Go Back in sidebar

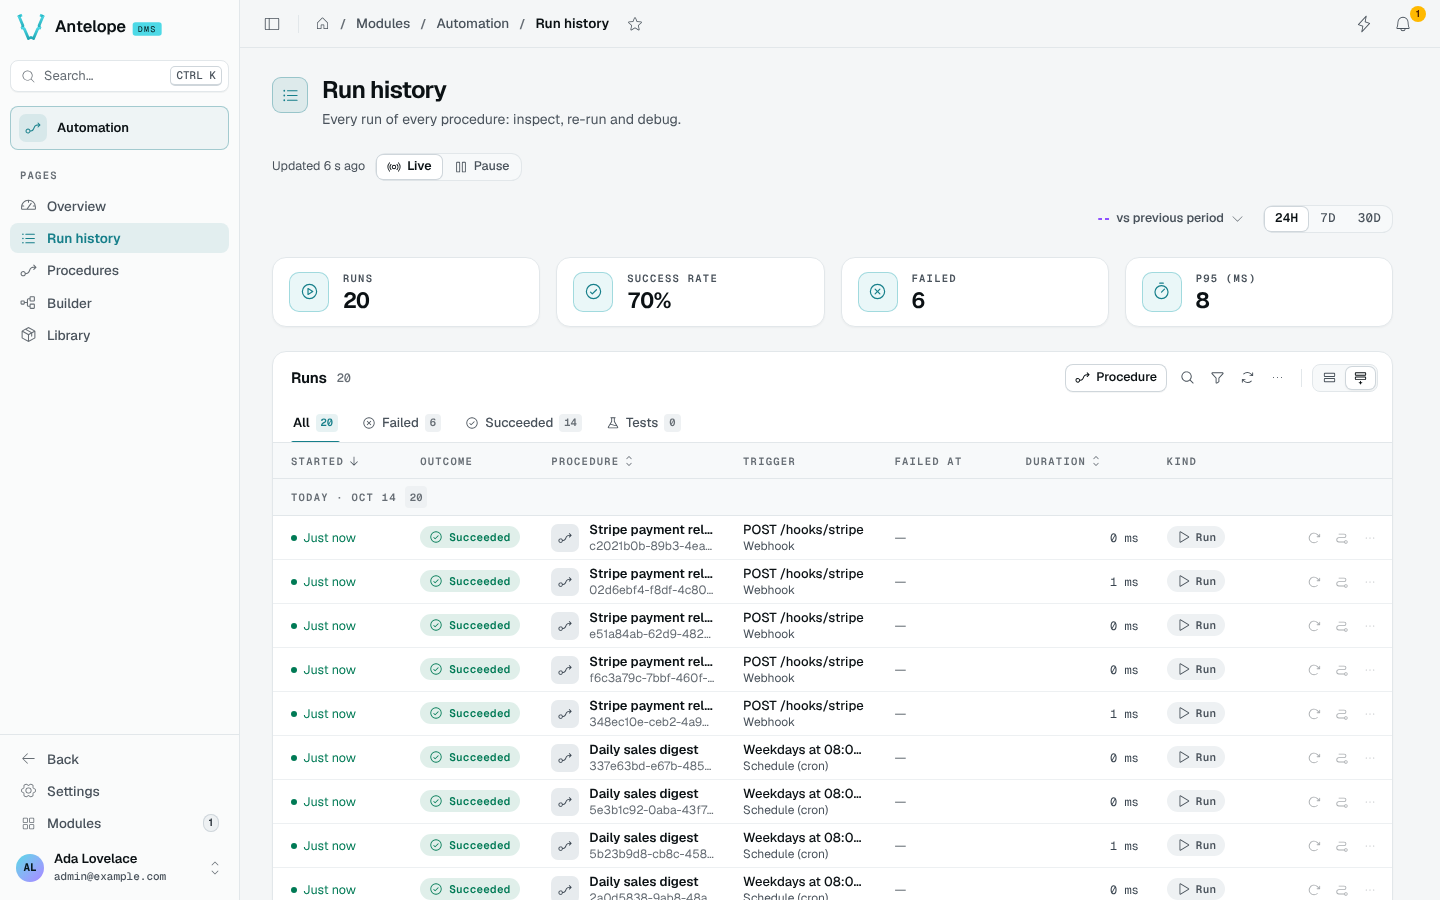coord(119,759)
